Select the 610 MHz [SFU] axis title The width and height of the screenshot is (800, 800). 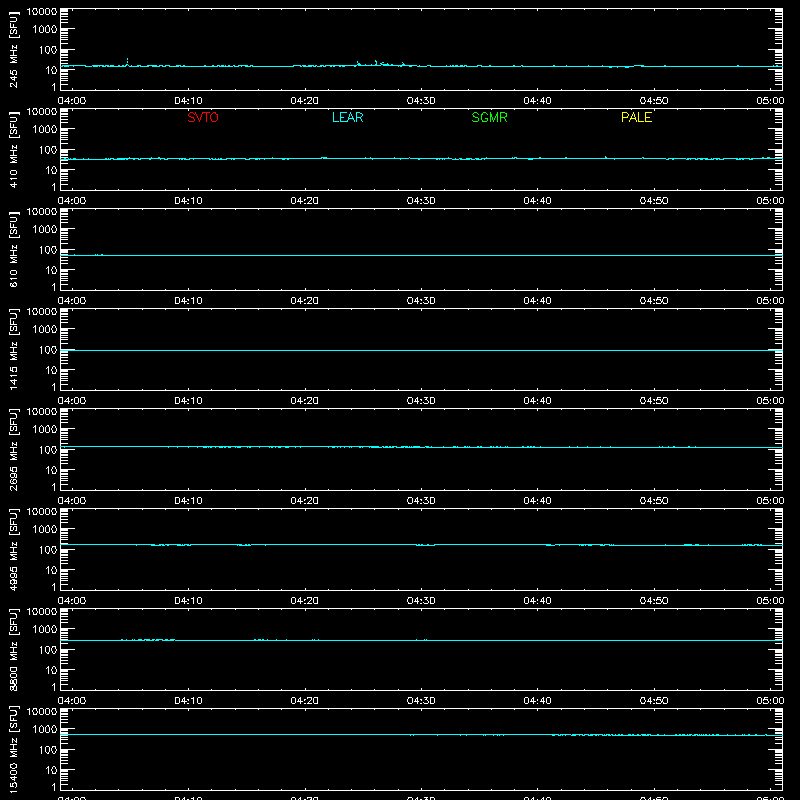[13, 250]
